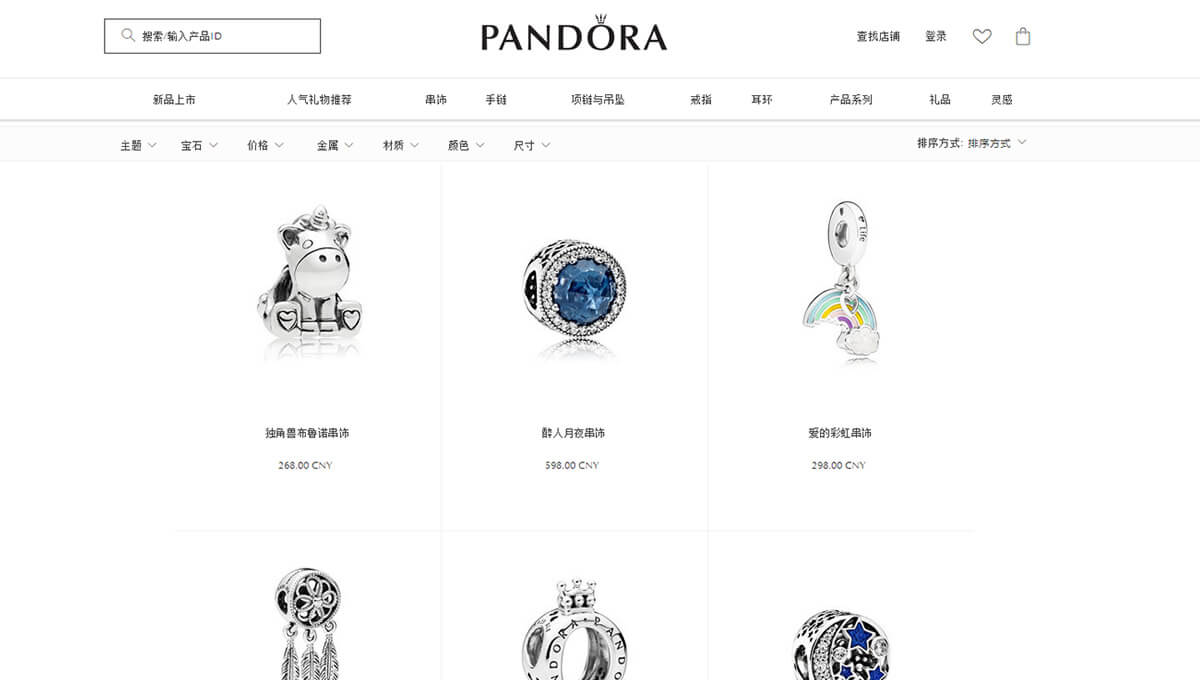Click the PANDORA logo

coord(574,34)
